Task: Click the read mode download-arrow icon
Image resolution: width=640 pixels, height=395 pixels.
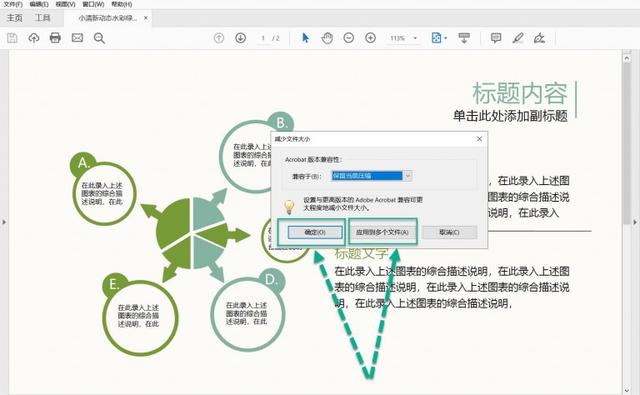Action: pyautogui.click(x=464, y=38)
